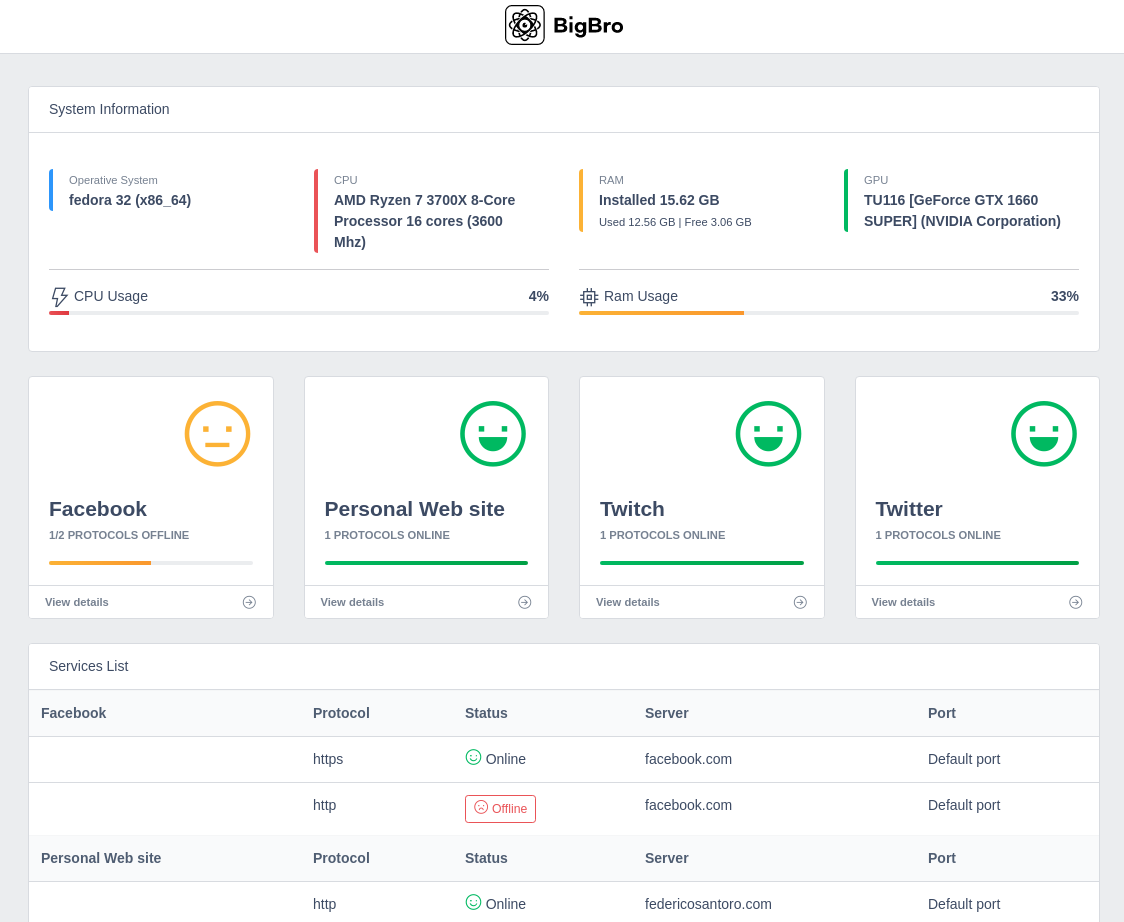Click the Services List header
Image resolution: width=1124 pixels, height=922 pixels.
pyautogui.click(x=88, y=666)
